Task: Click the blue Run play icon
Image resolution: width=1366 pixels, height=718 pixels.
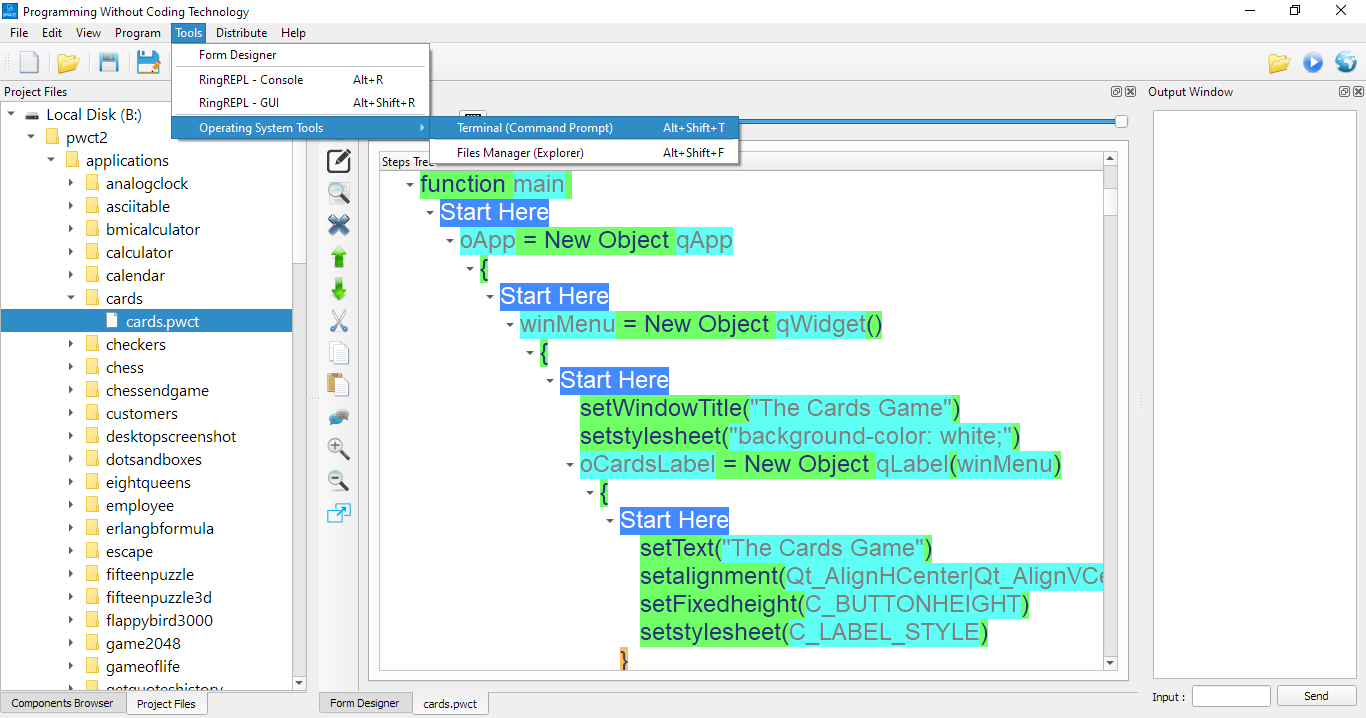Action: [x=1312, y=63]
